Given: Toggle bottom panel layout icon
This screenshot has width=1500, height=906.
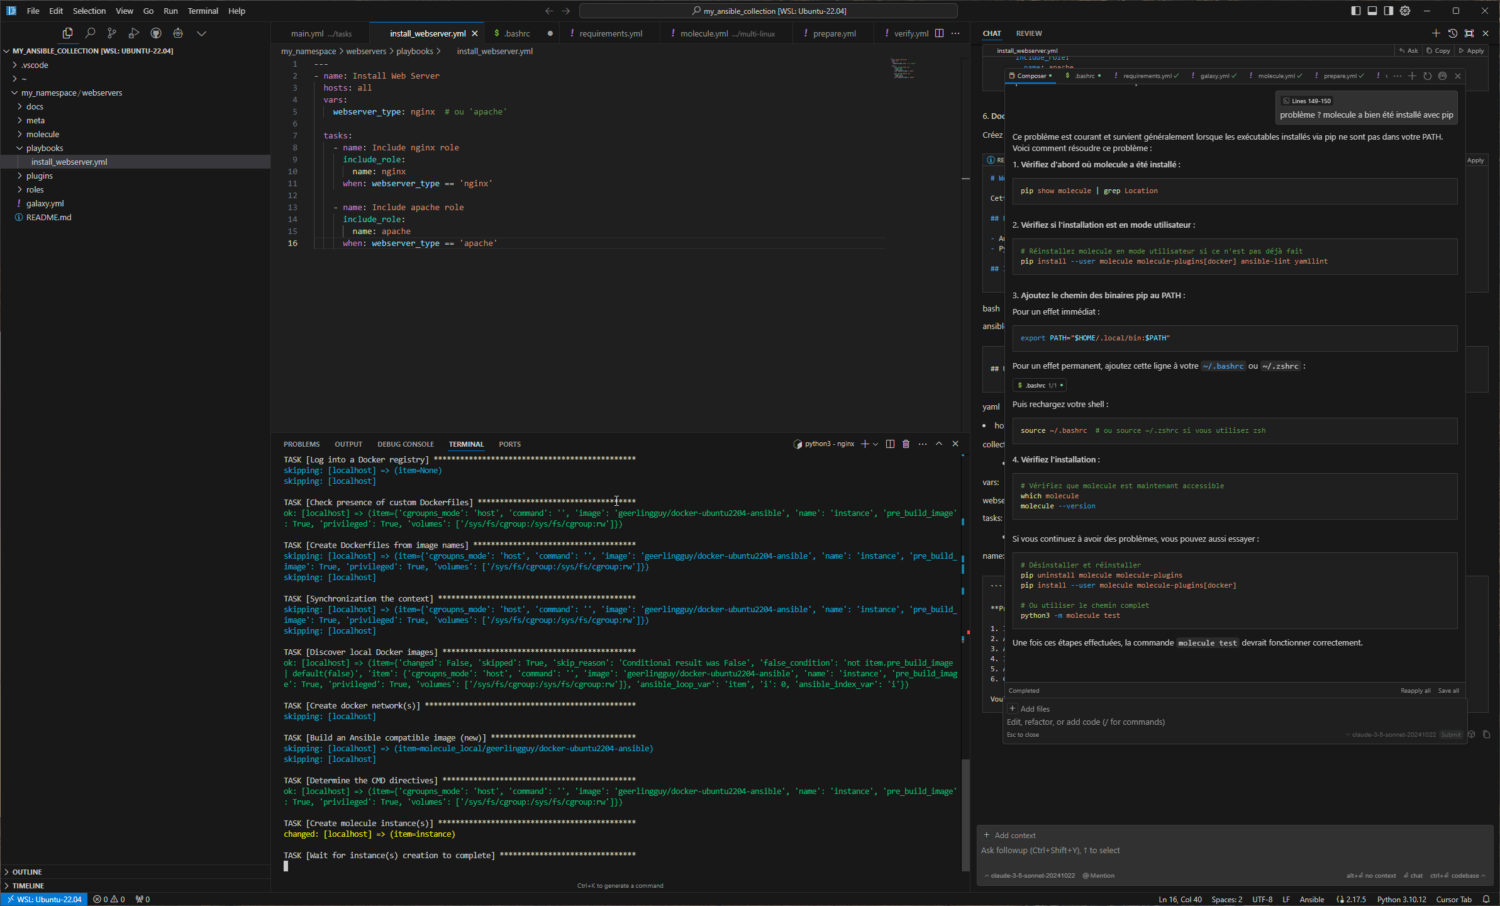Looking at the screenshot, I should point(1372,11).
